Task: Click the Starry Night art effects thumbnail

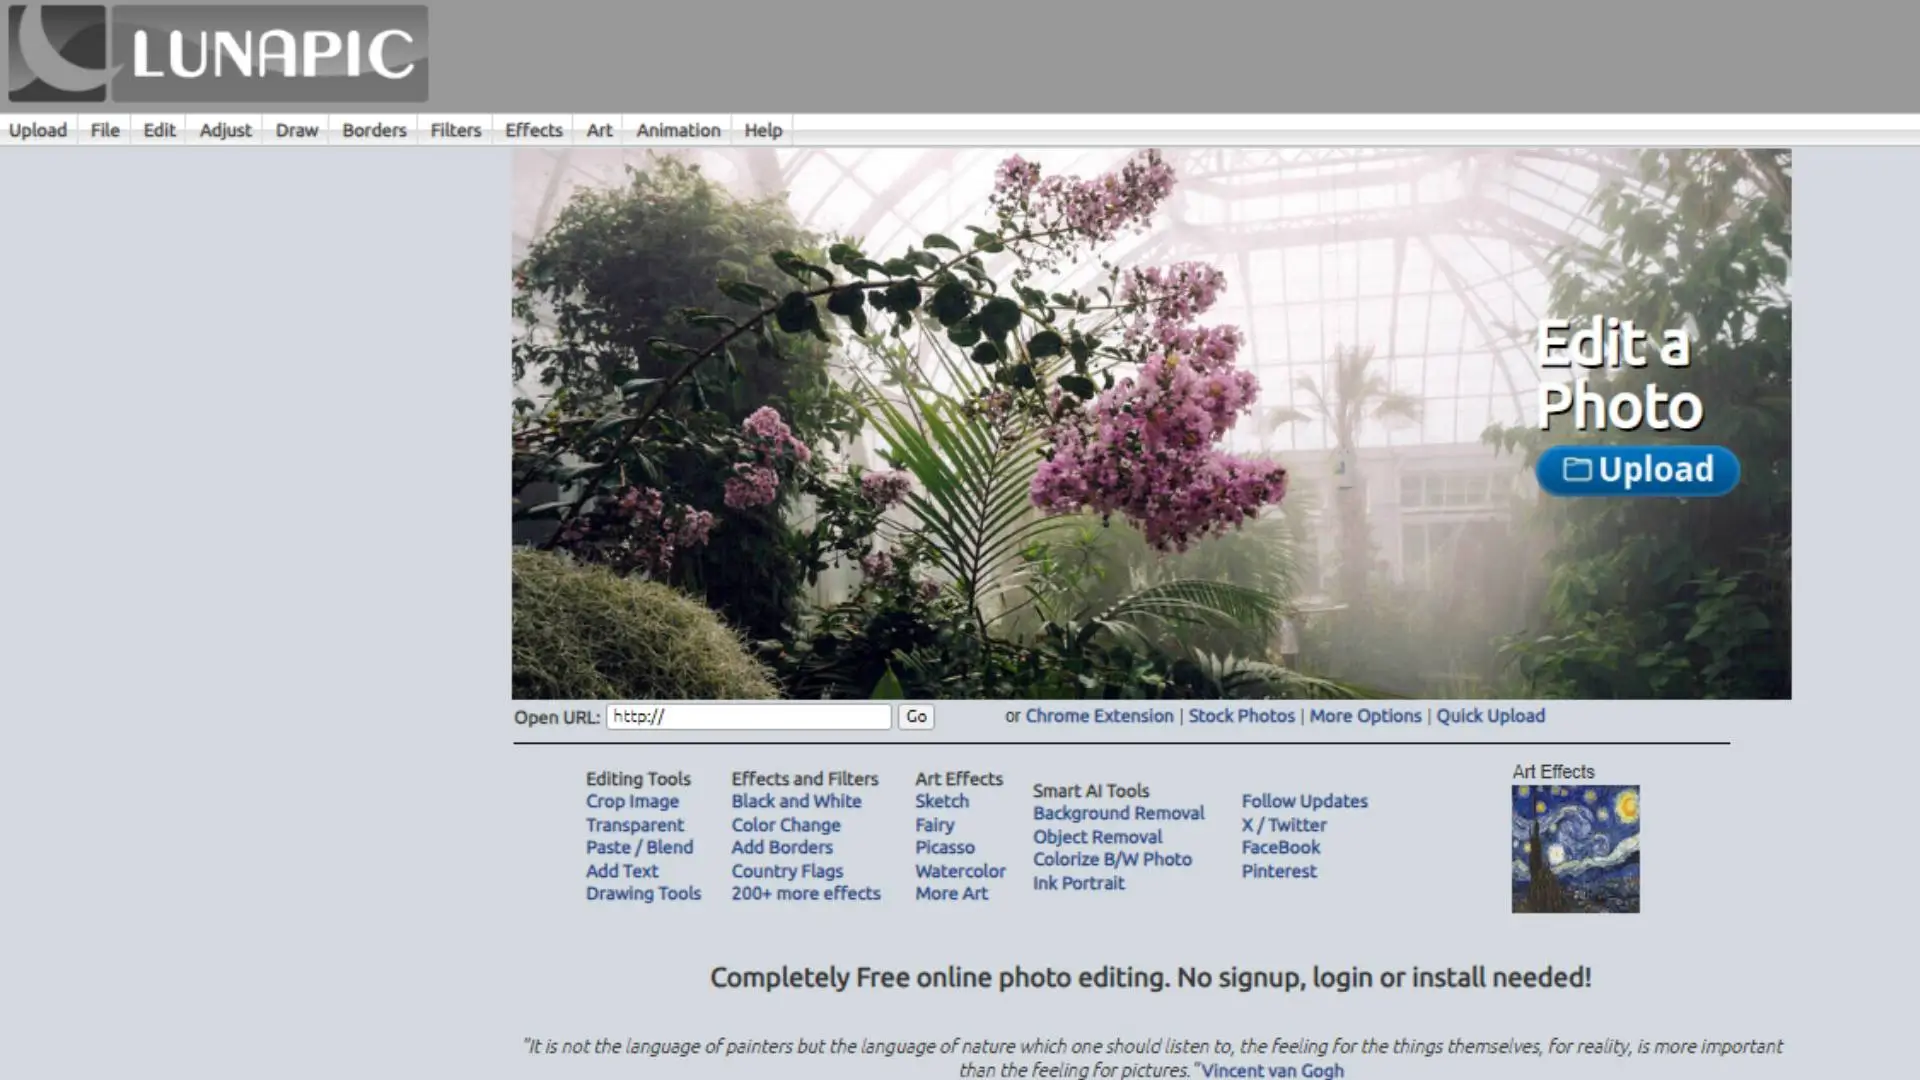Action: pyautogui.click(x=1575, y=849)
